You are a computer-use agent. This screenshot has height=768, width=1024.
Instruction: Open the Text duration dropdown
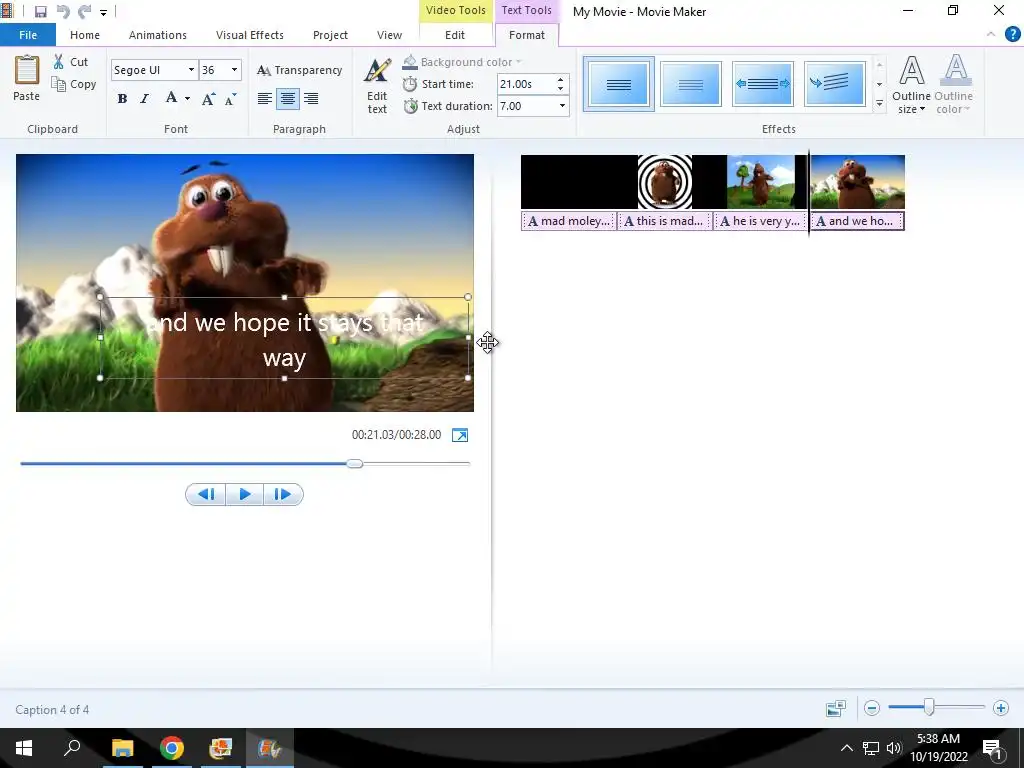coord(562,106)
